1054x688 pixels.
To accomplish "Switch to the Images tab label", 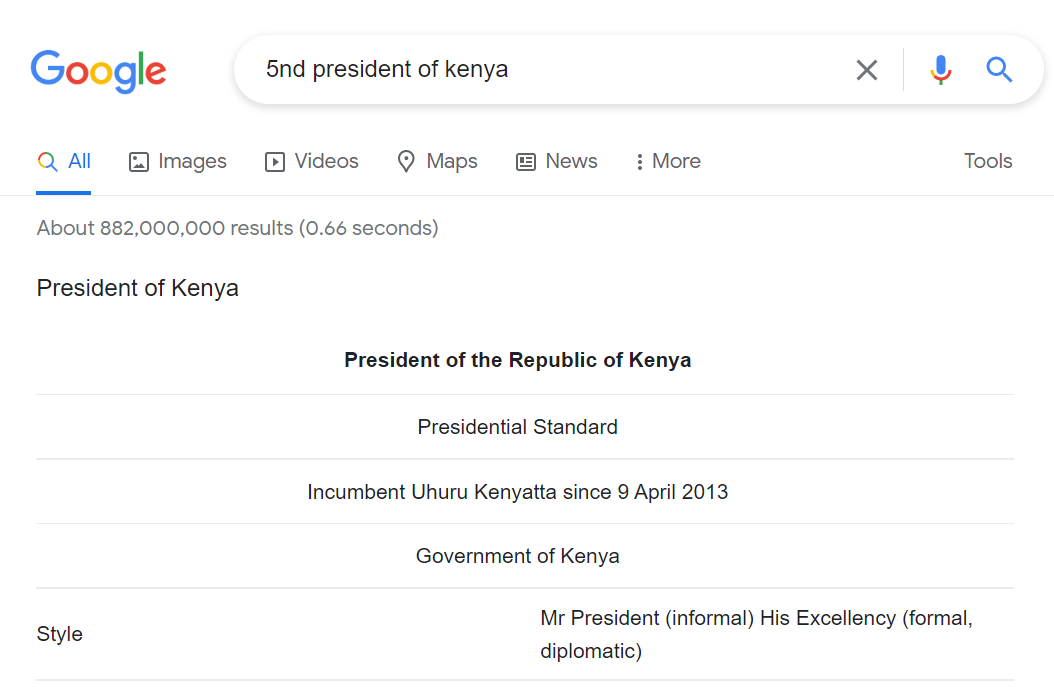I will click(192, 162).
